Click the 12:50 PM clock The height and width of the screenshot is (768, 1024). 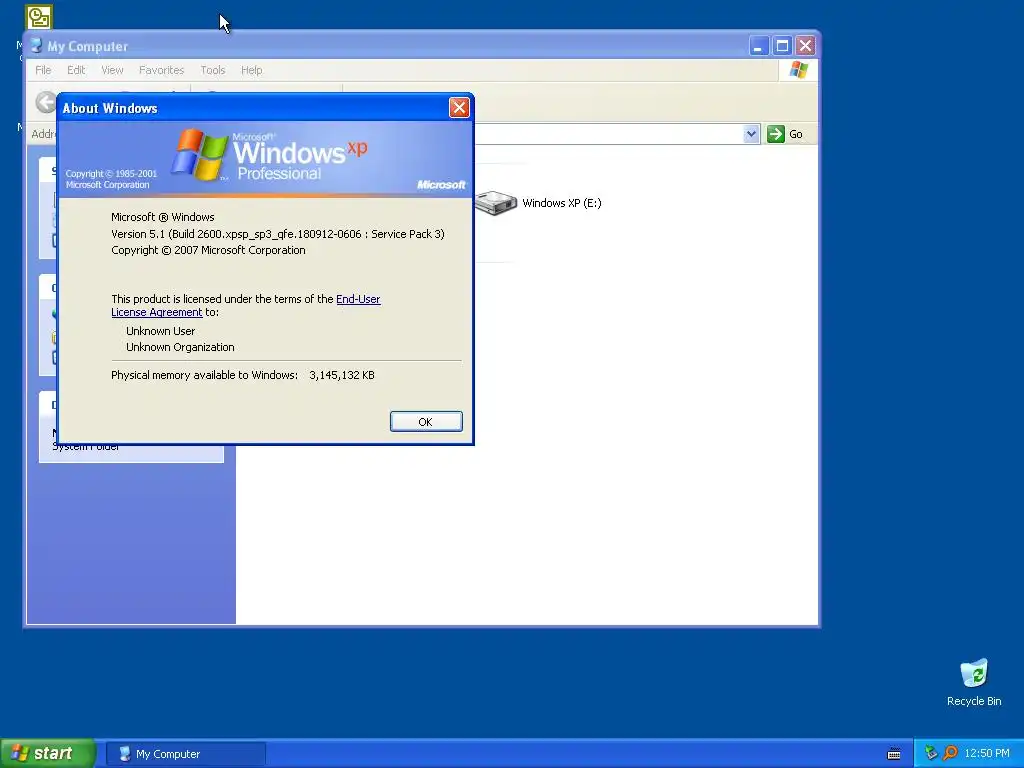point(987,753)
